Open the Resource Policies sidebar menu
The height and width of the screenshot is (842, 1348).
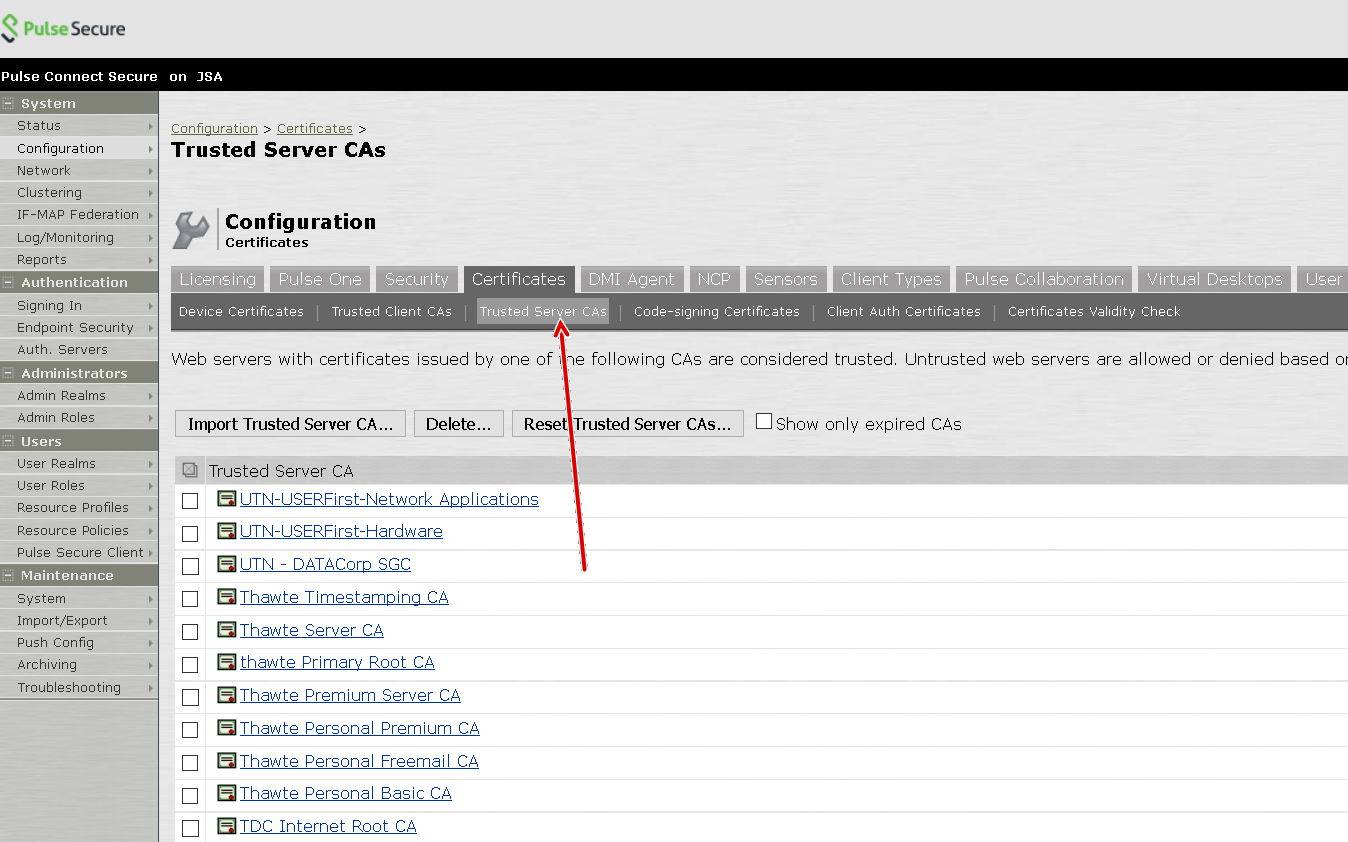point(79,530)
